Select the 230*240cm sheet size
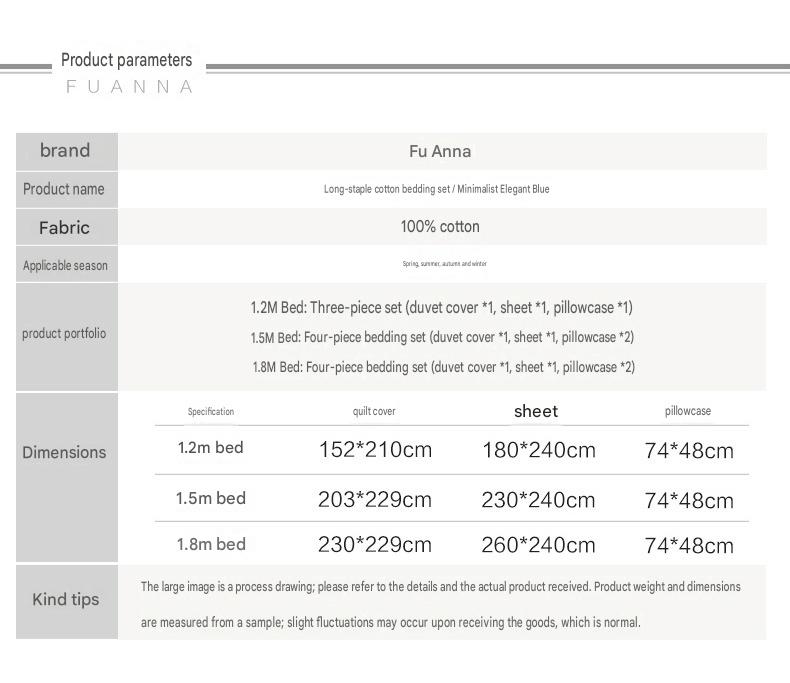Screen dimensions: 790x683 [538, 500]
